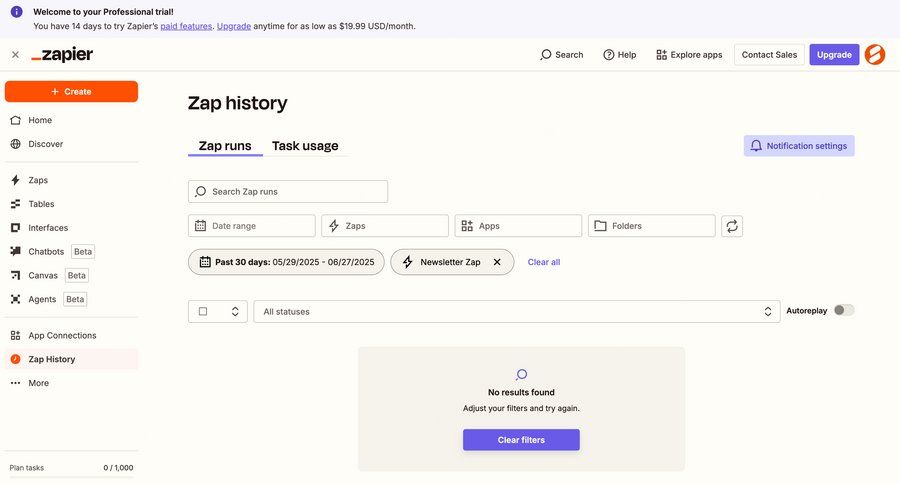Close the sidebar with the X icon

coord(15,55)
